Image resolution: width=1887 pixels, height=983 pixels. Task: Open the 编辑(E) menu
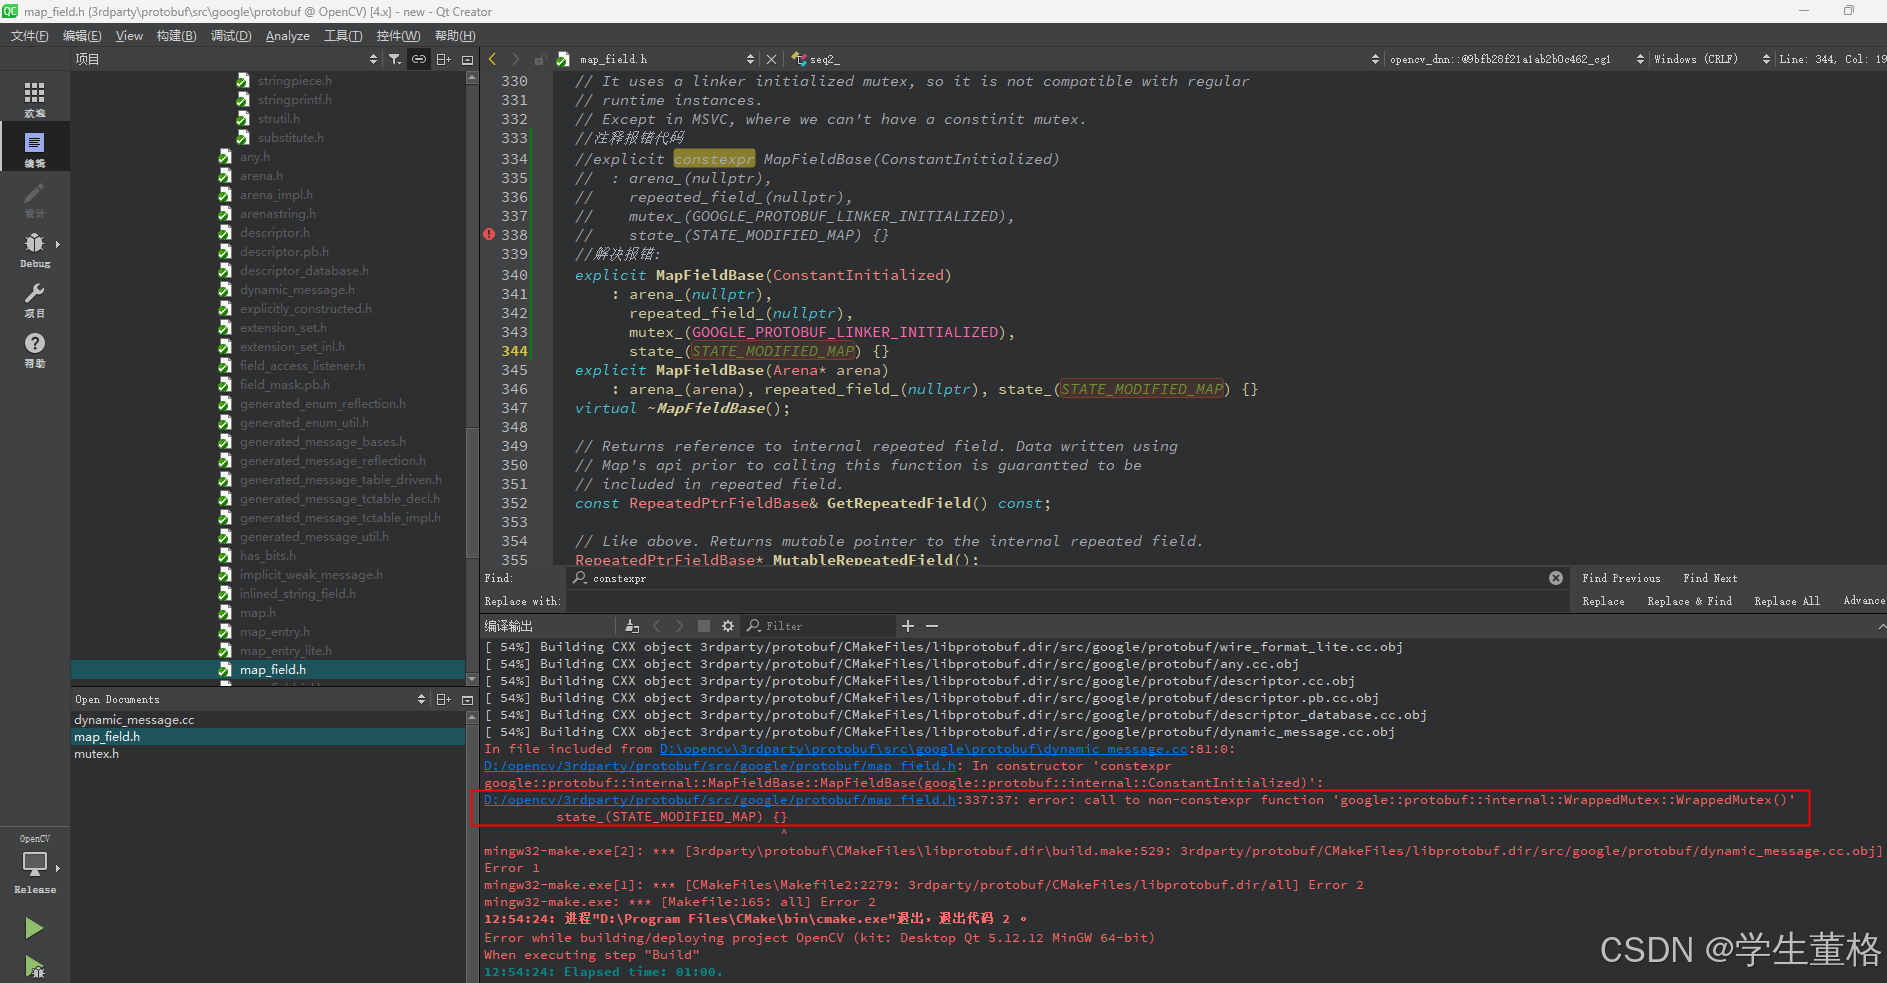[x=82, y=36]
